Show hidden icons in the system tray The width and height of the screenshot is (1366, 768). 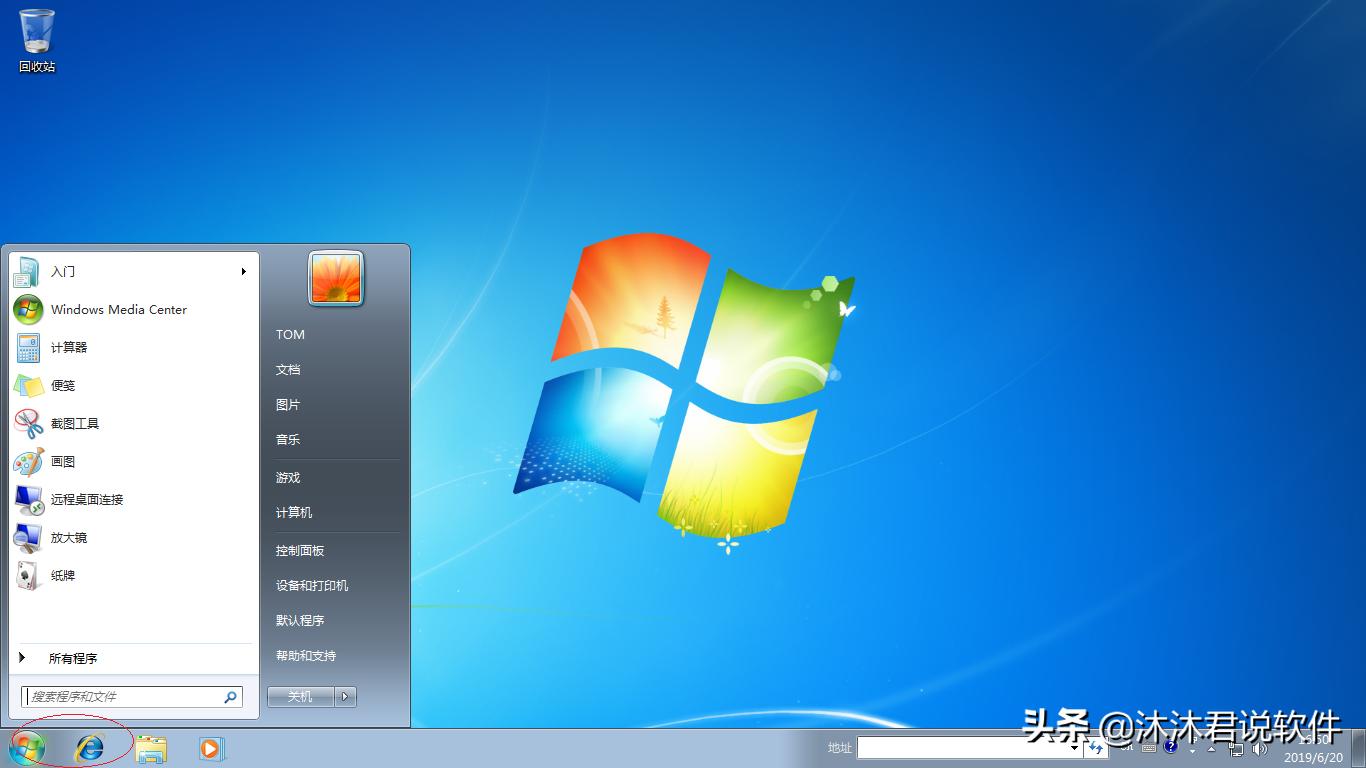[x=1211, y=750]
